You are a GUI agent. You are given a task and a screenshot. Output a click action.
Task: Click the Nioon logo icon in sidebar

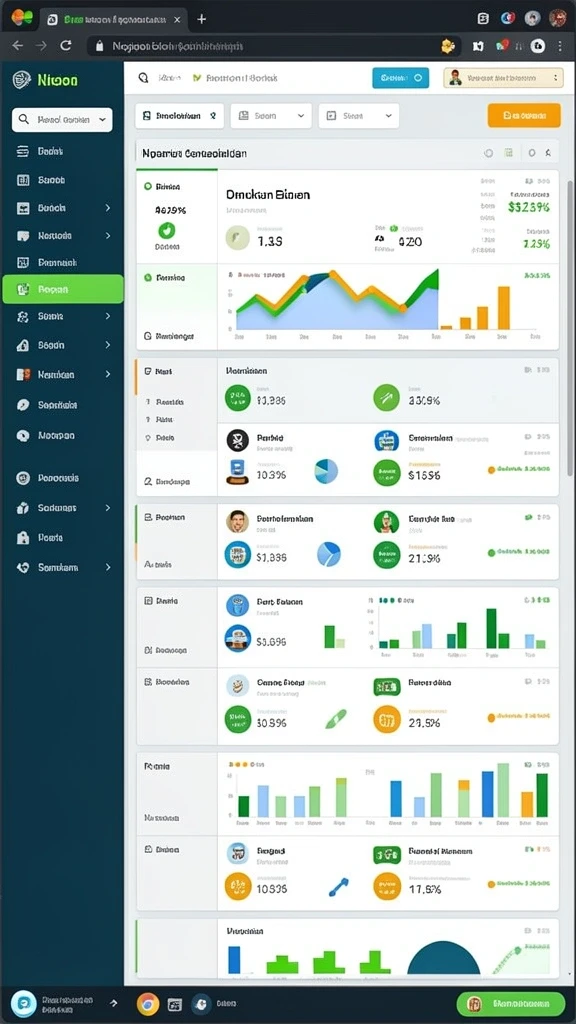(x=22, y=80)
